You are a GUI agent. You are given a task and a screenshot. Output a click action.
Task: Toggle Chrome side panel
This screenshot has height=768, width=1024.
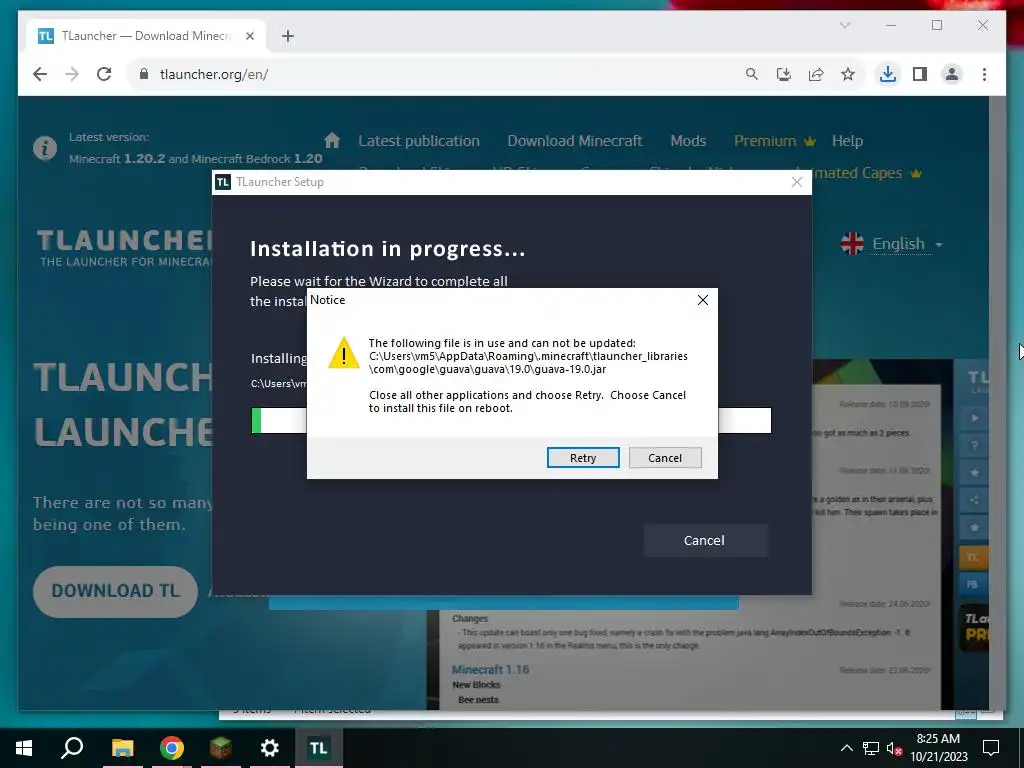(x=920, y=74)
